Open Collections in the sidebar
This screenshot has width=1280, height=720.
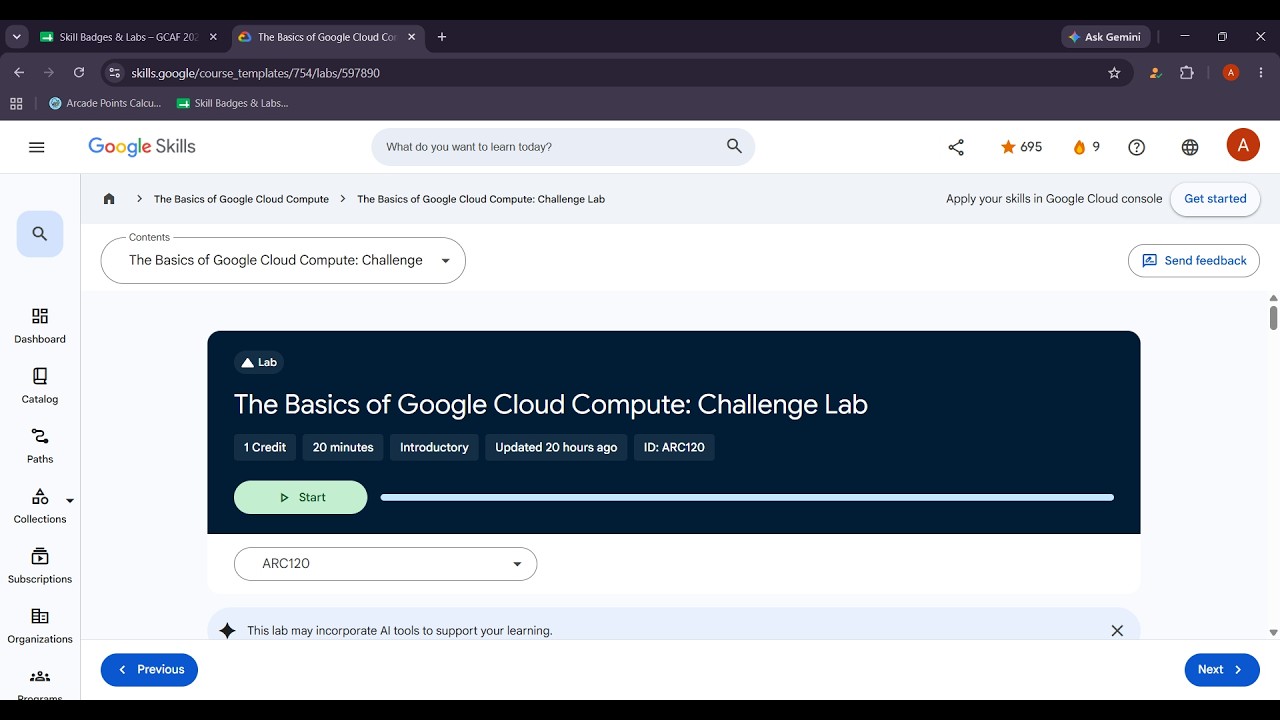pos(40,505)
